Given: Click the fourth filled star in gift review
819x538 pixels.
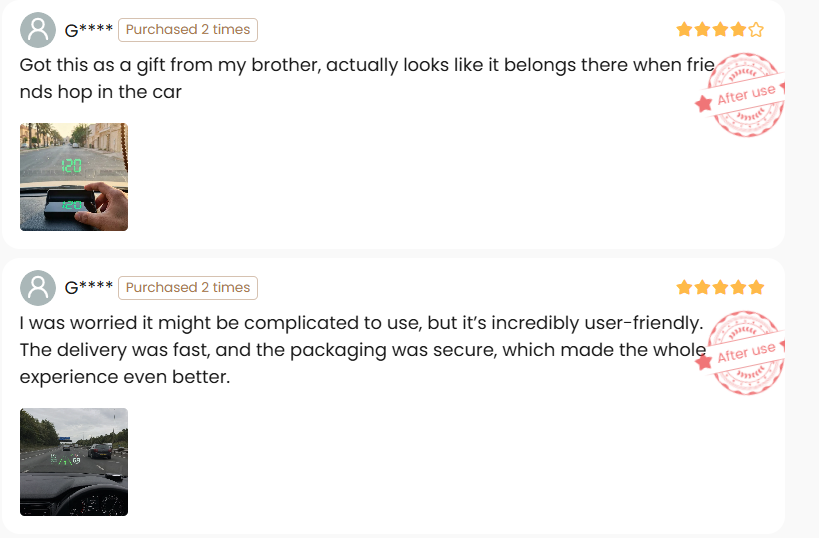Looking at the screenshot, I should coord(738,29).
